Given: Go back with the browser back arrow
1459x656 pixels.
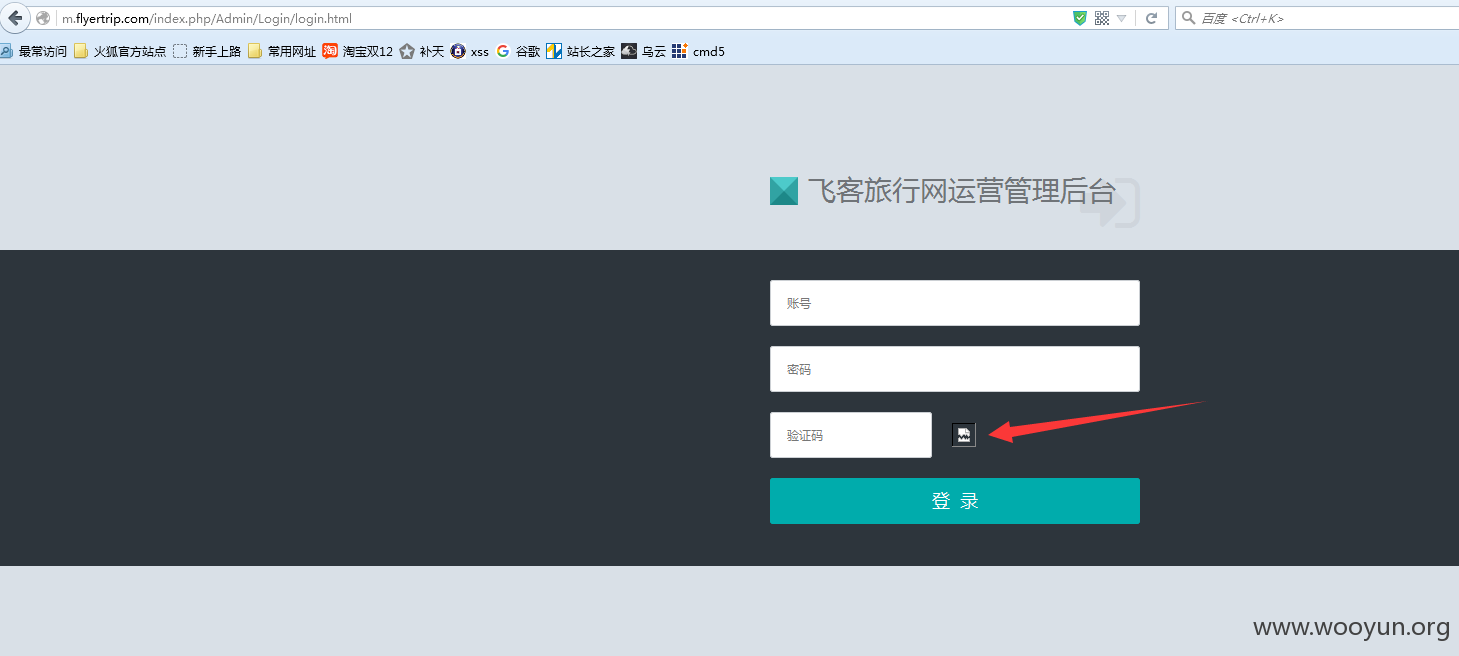Looking at the screenshot, I should pos(14,18).
